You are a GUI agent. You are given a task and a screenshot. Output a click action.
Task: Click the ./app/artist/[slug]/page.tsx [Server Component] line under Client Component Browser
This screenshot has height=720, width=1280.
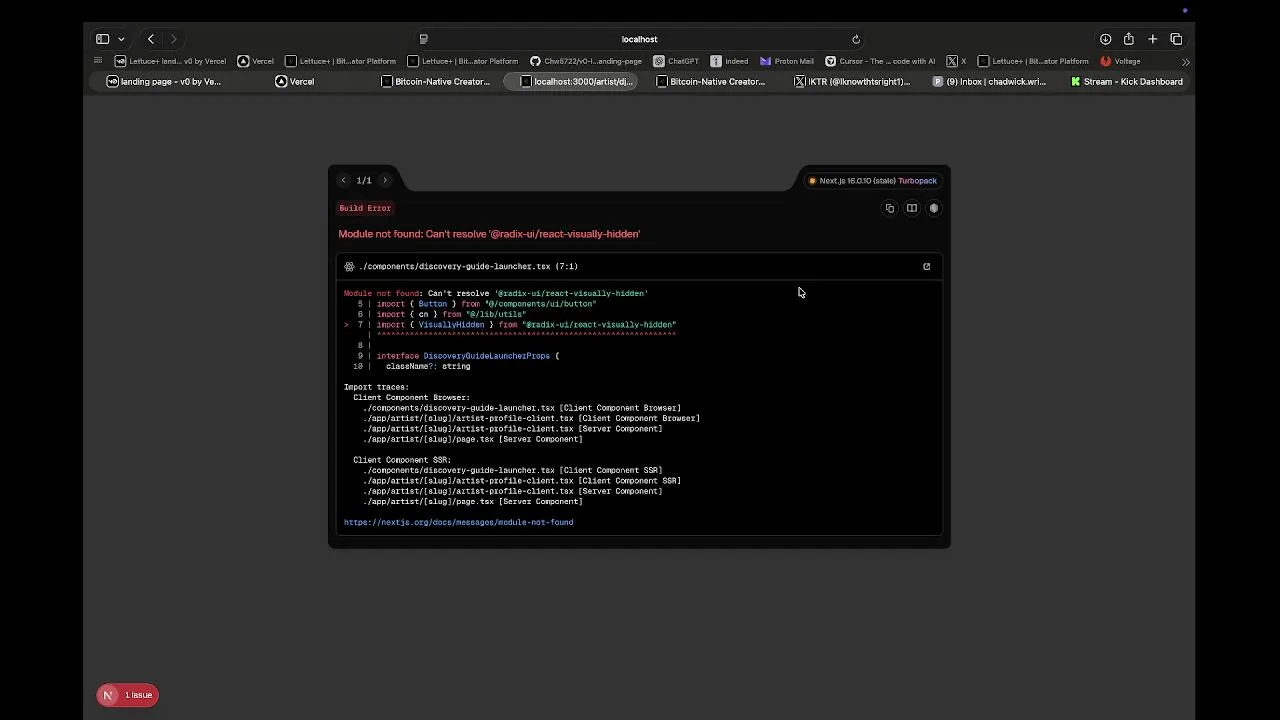click(x=473, y=439)
